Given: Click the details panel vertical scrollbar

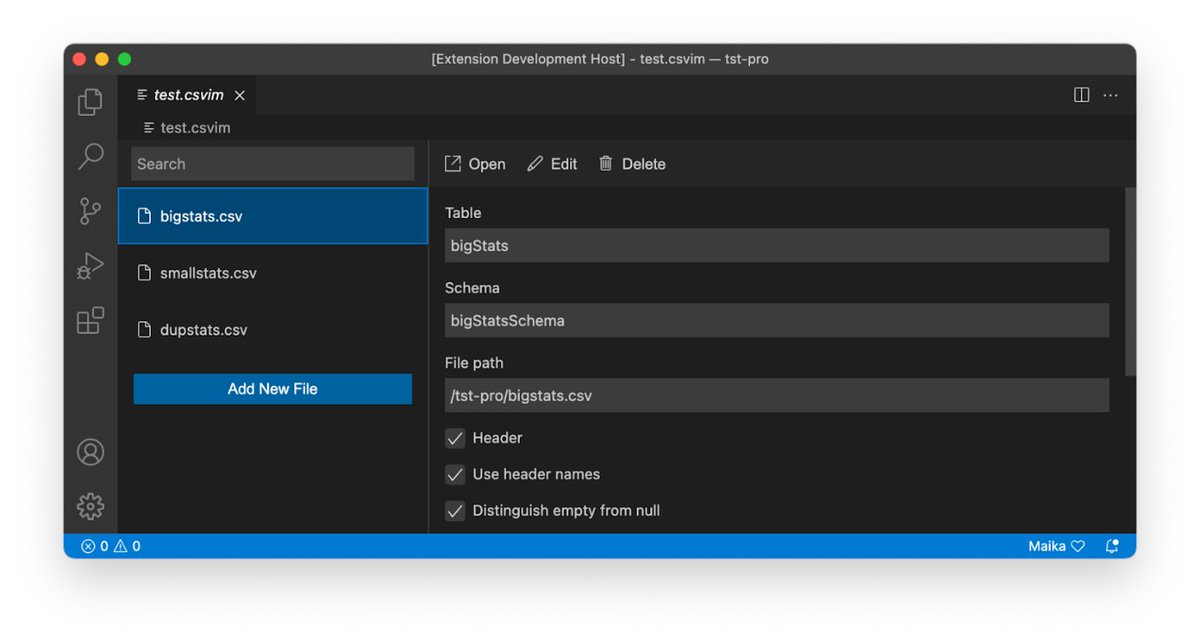Looking at the screenshot, I should click(1130, 281).
